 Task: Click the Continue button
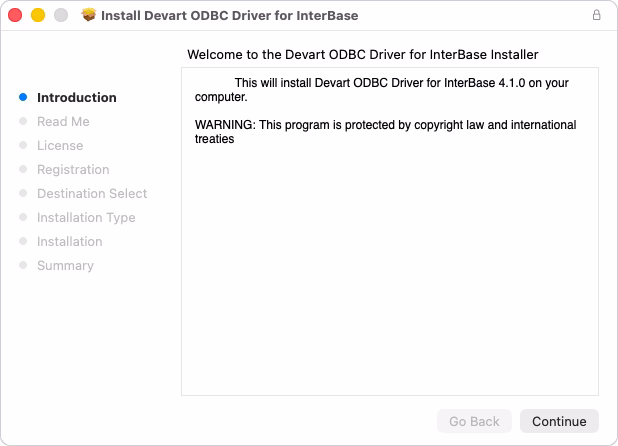coord(559,421)
